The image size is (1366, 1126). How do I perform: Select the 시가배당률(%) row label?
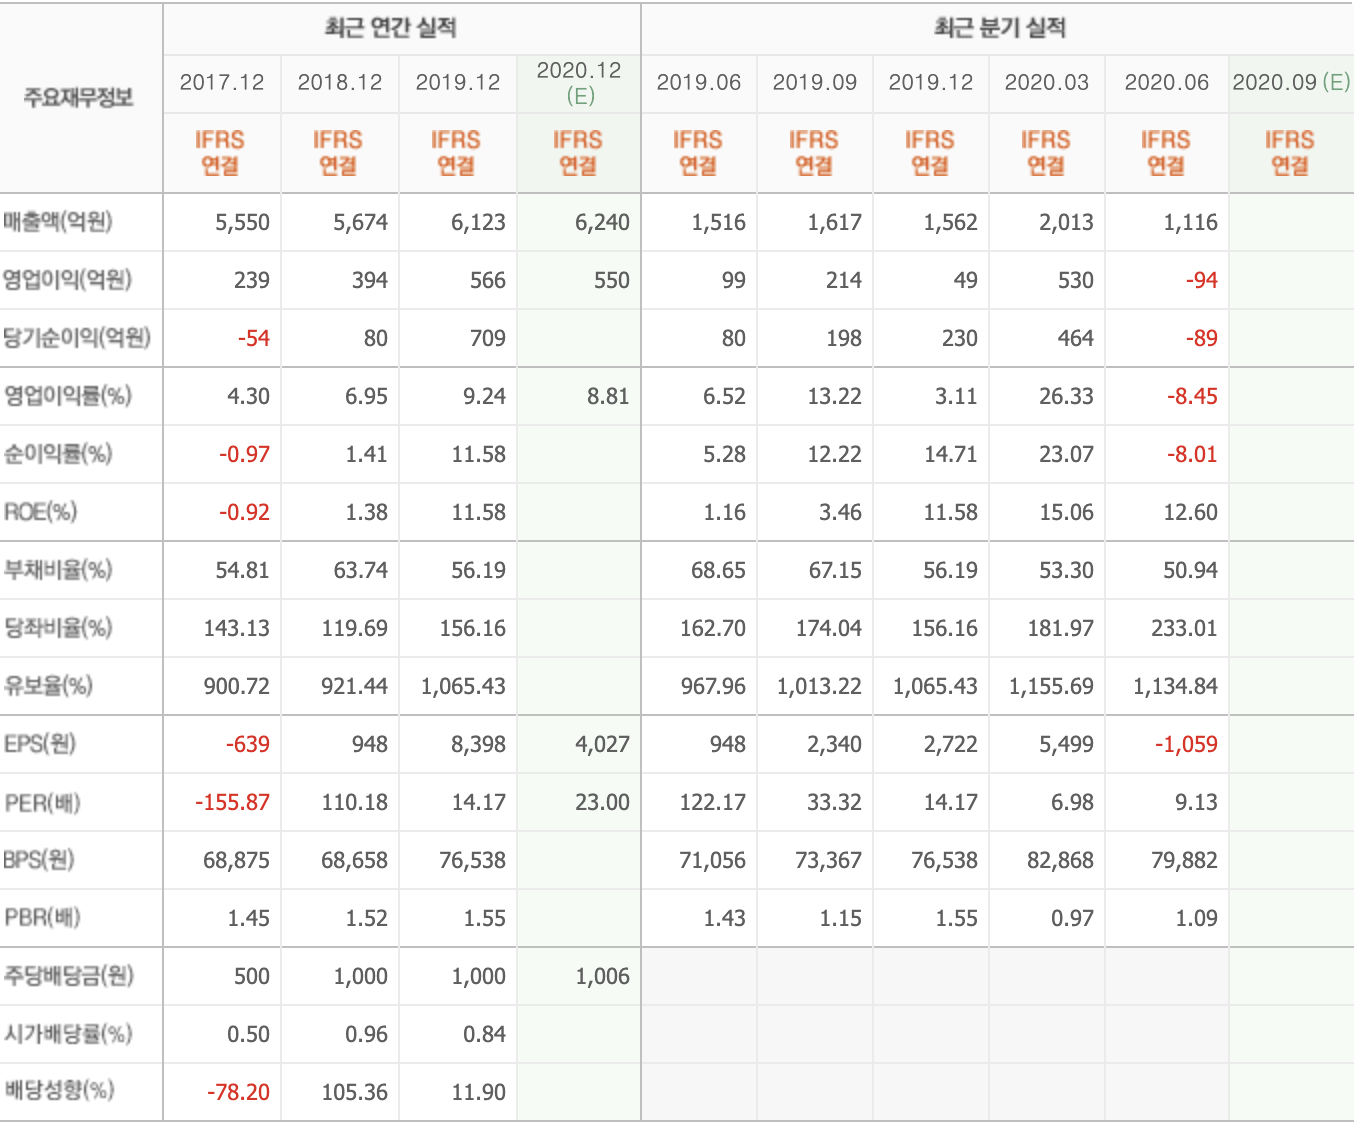pos(68,1034)
